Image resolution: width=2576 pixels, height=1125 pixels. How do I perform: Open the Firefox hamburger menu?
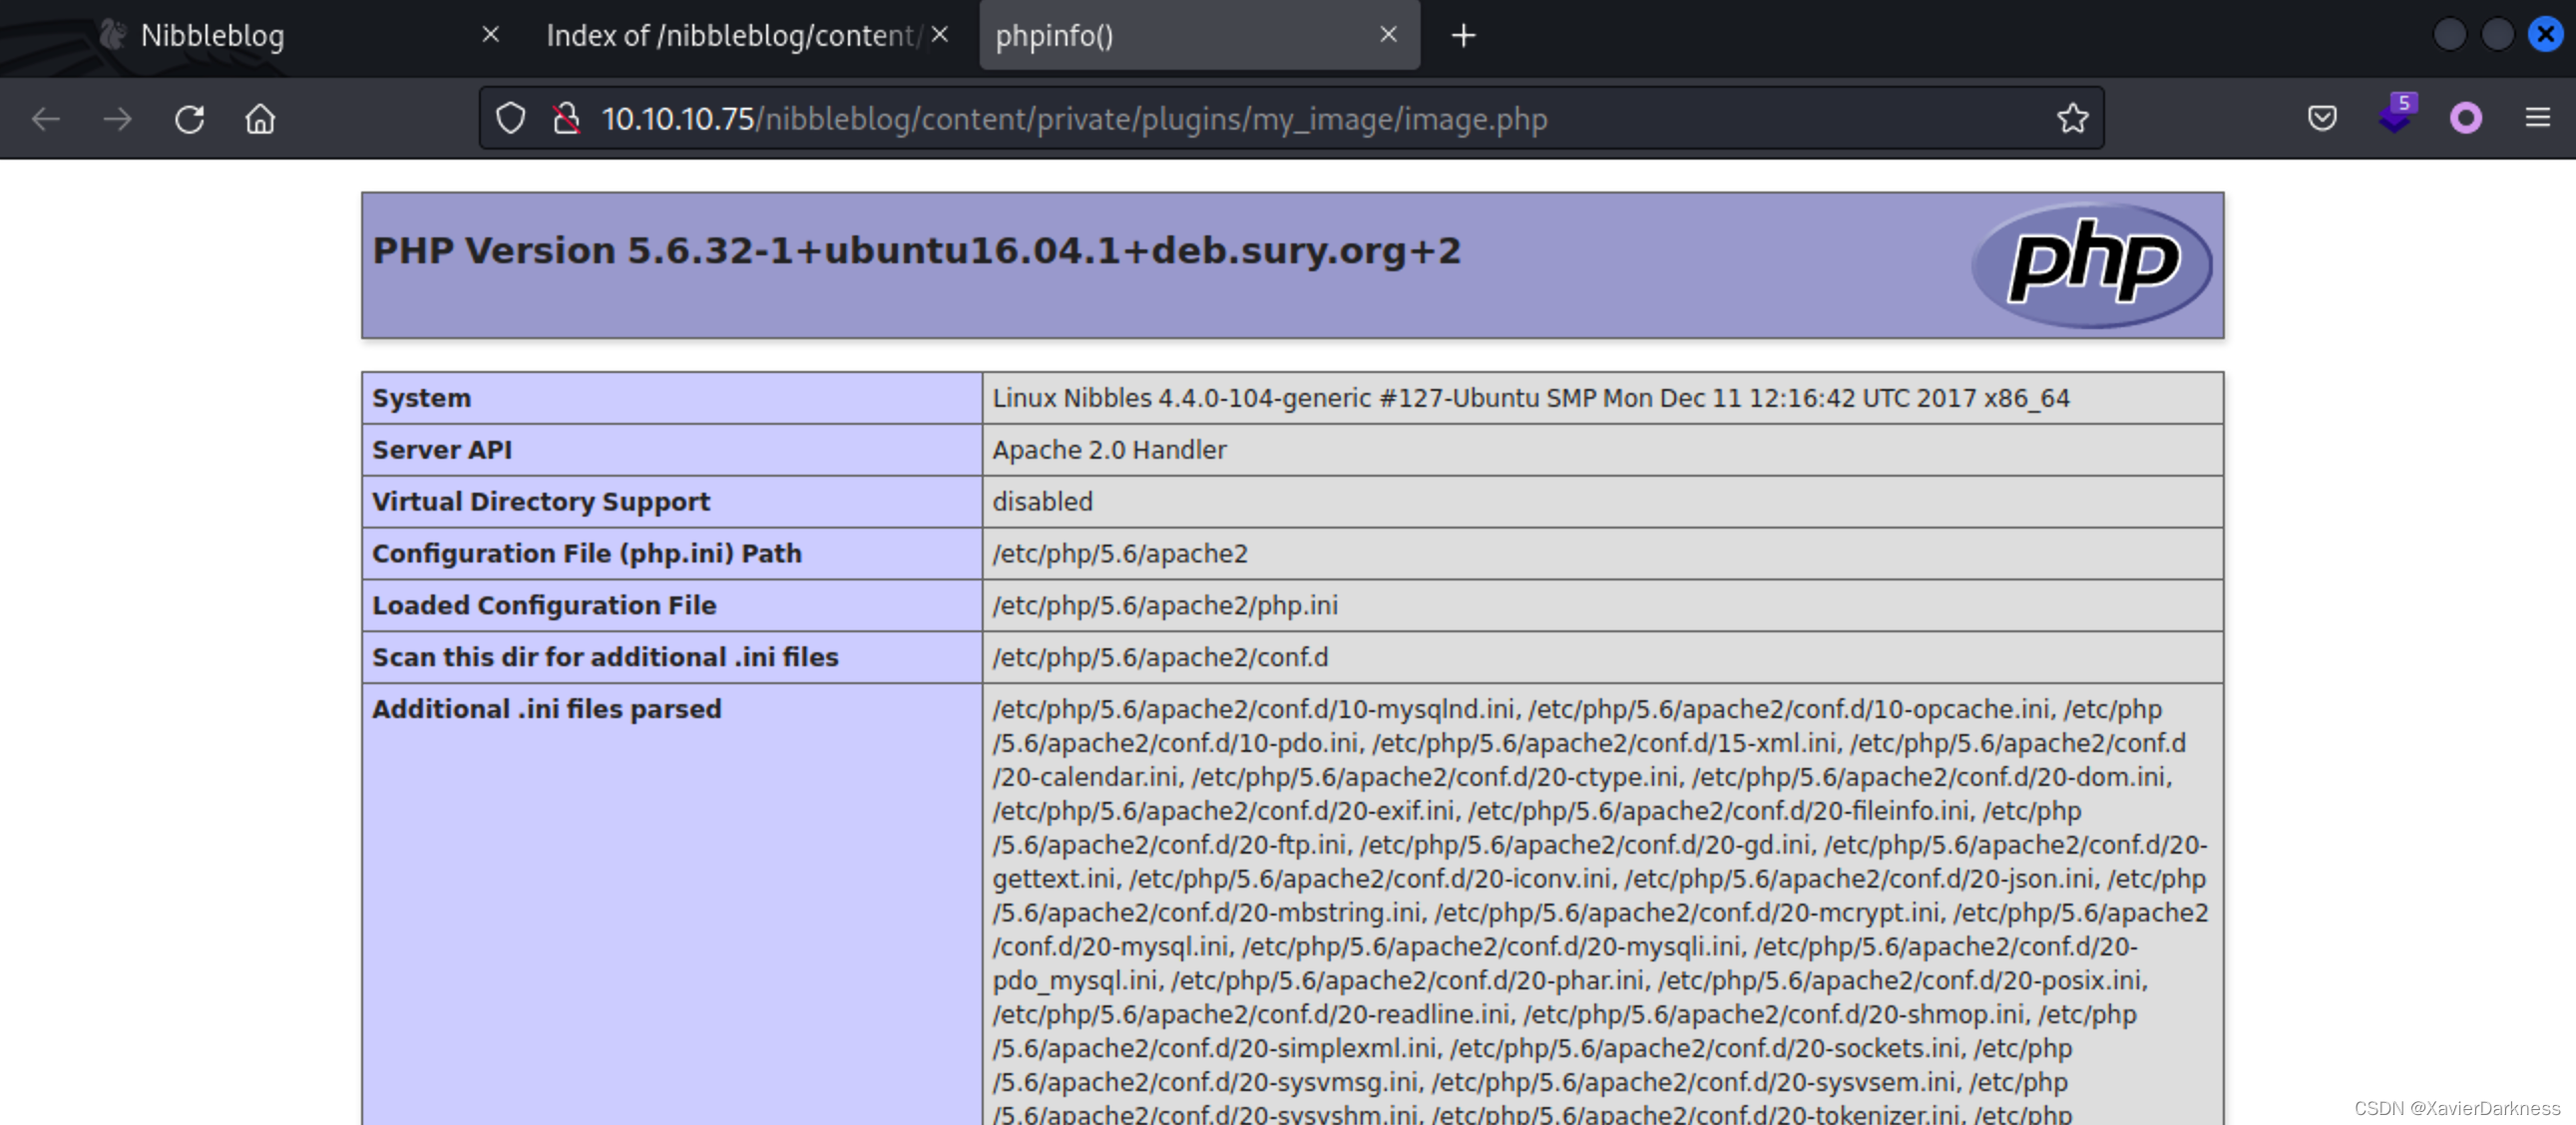click(2538, 119)
